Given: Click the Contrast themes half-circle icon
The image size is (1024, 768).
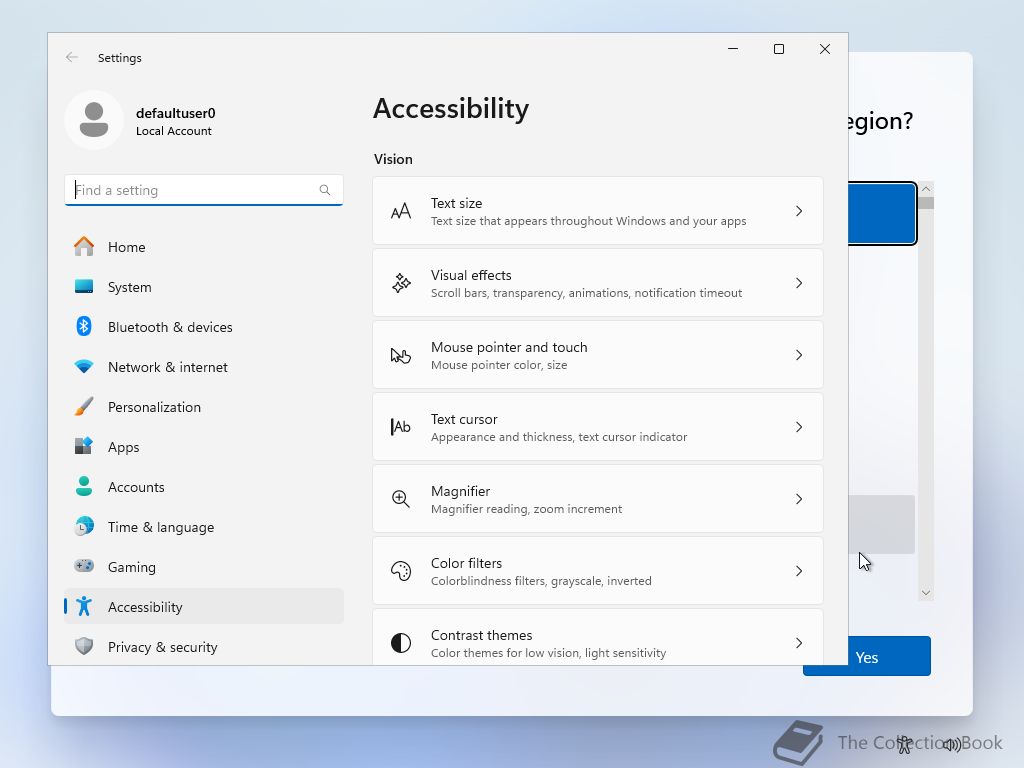Looking at the screenshot, I should point(401,643).
